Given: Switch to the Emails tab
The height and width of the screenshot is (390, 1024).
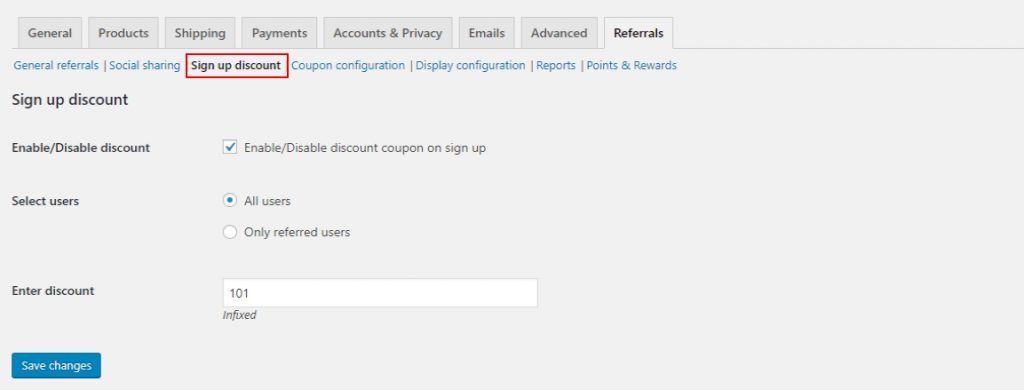Looking at the screenshot, I should (x=487, y=33).
